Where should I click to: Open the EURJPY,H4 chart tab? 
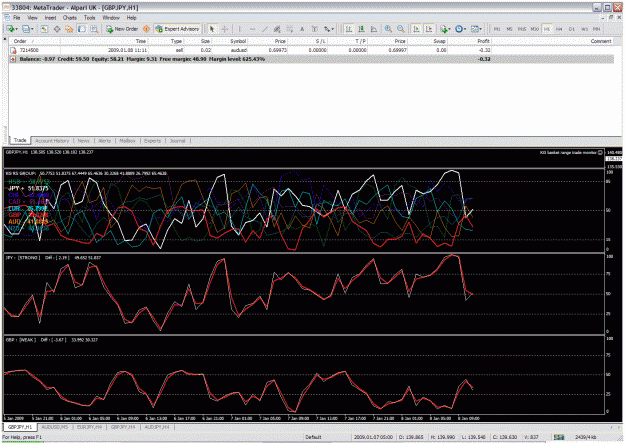[x=90, y=427]
